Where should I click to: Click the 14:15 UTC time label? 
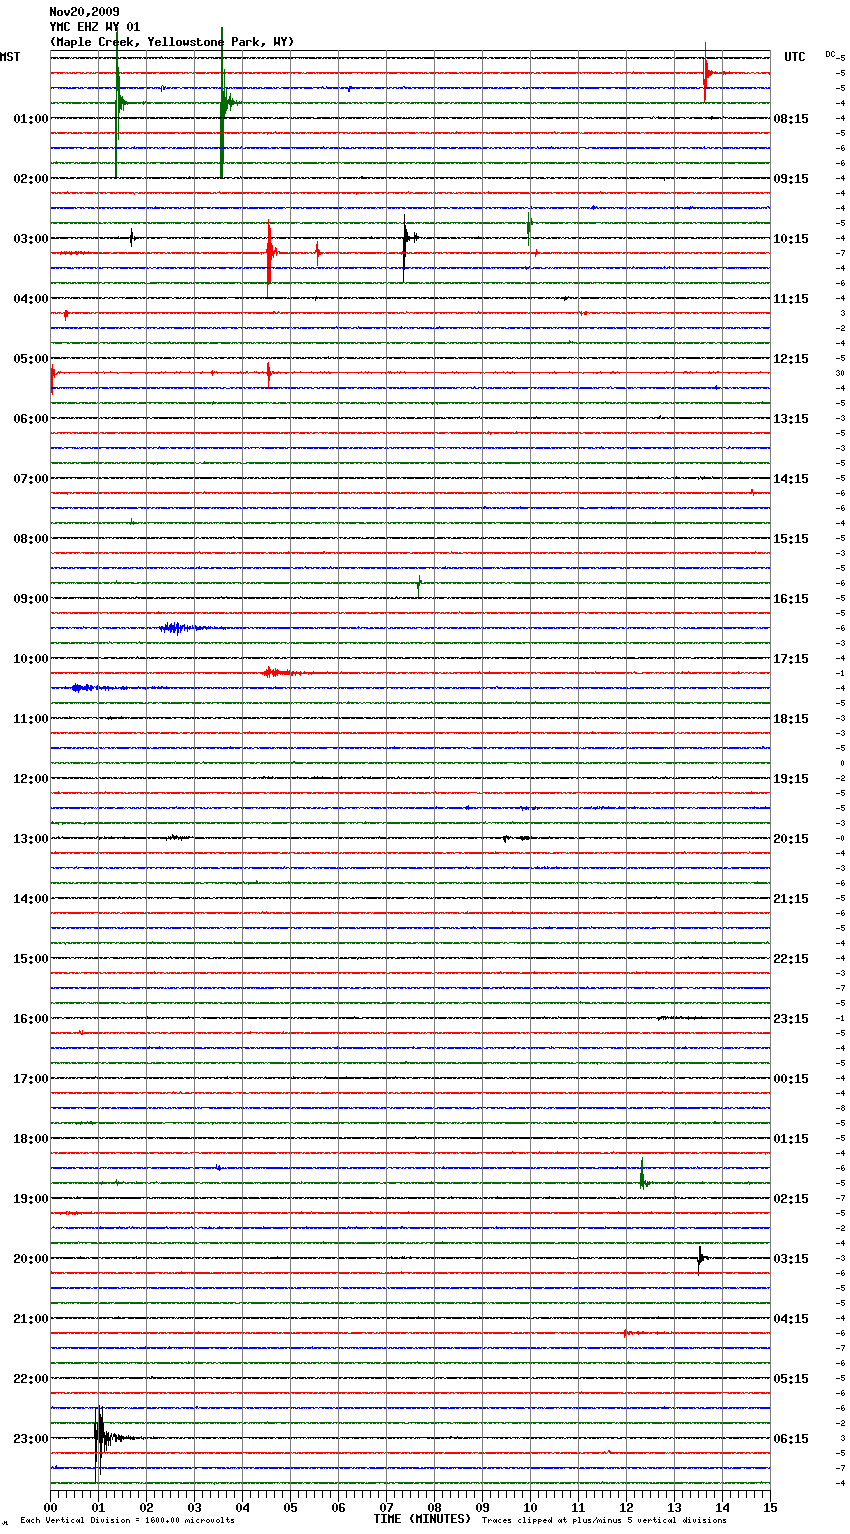[791, 479]
